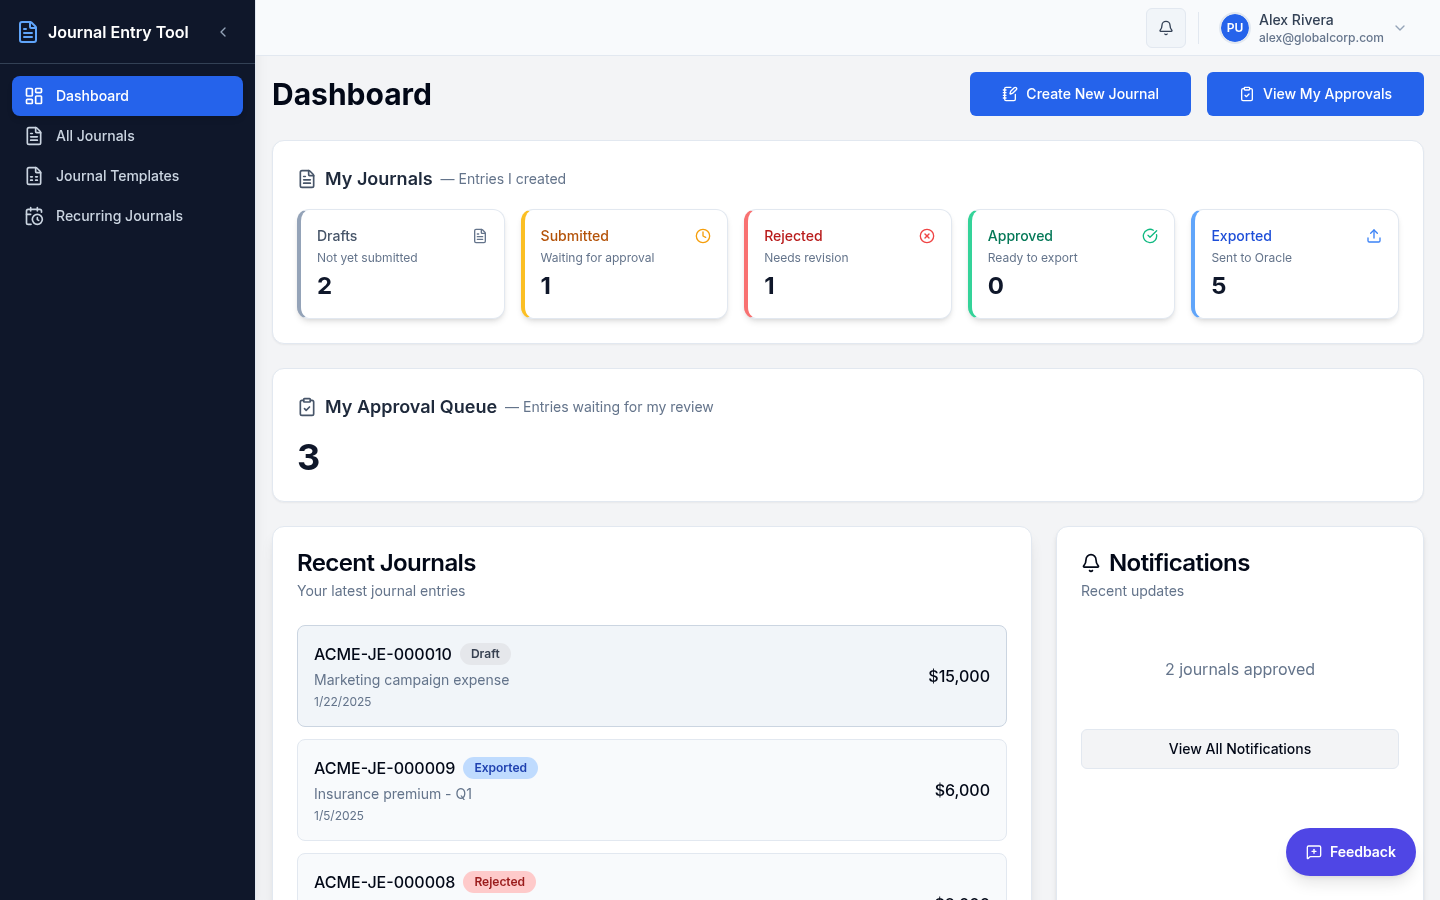Viewport: 1440px width, 900px height.
Task: Navigate to Journal Templates
Action: (117, 176)
